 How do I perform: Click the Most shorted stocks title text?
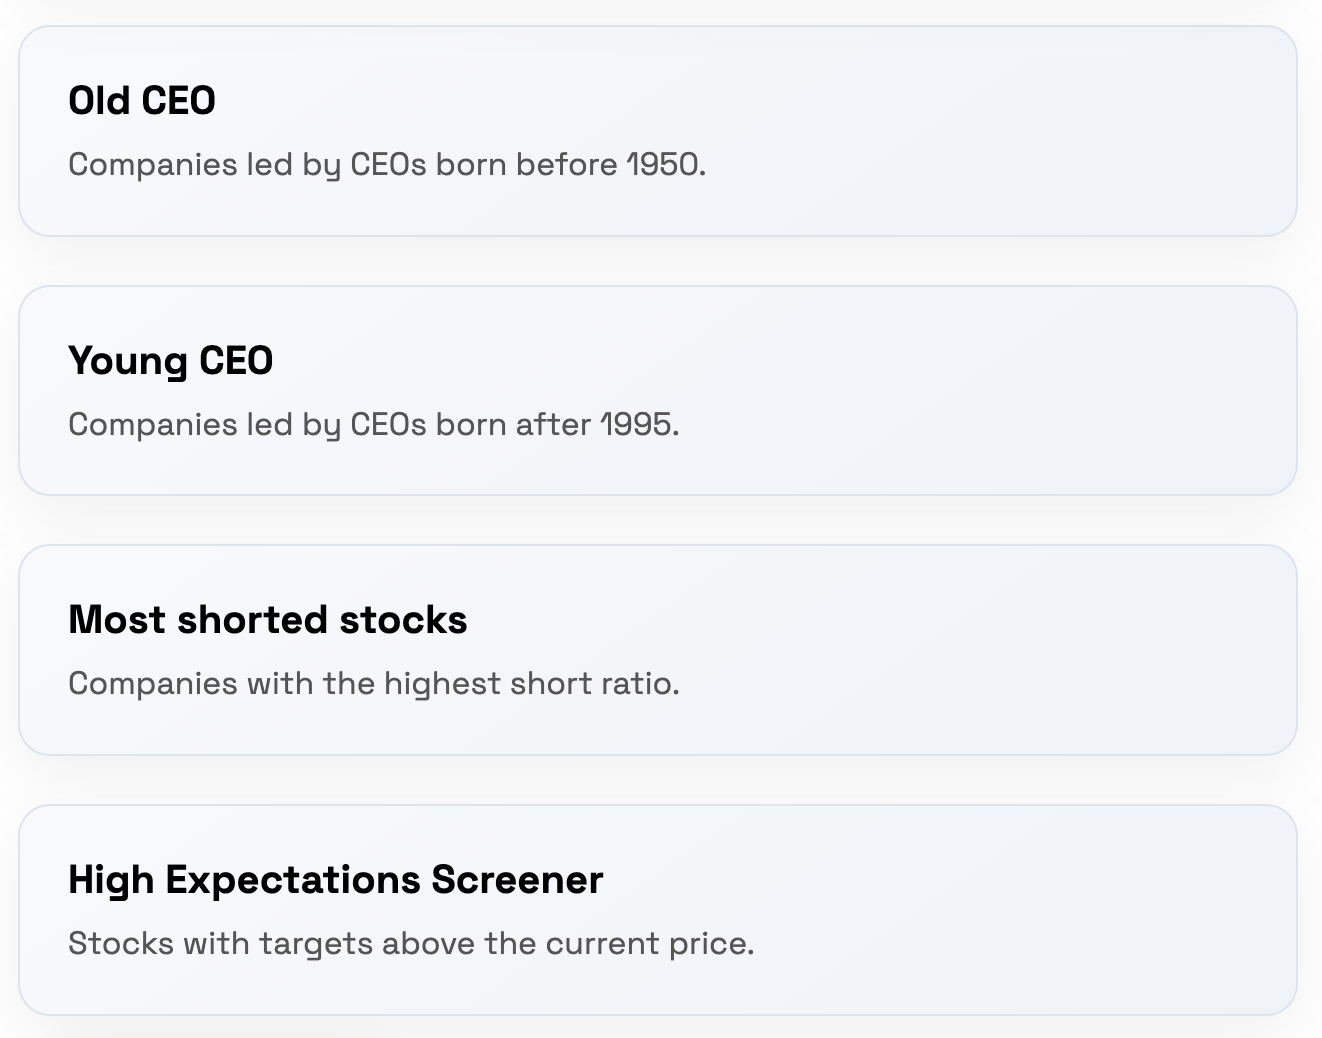pyautogui.click(x=267, y=620)
